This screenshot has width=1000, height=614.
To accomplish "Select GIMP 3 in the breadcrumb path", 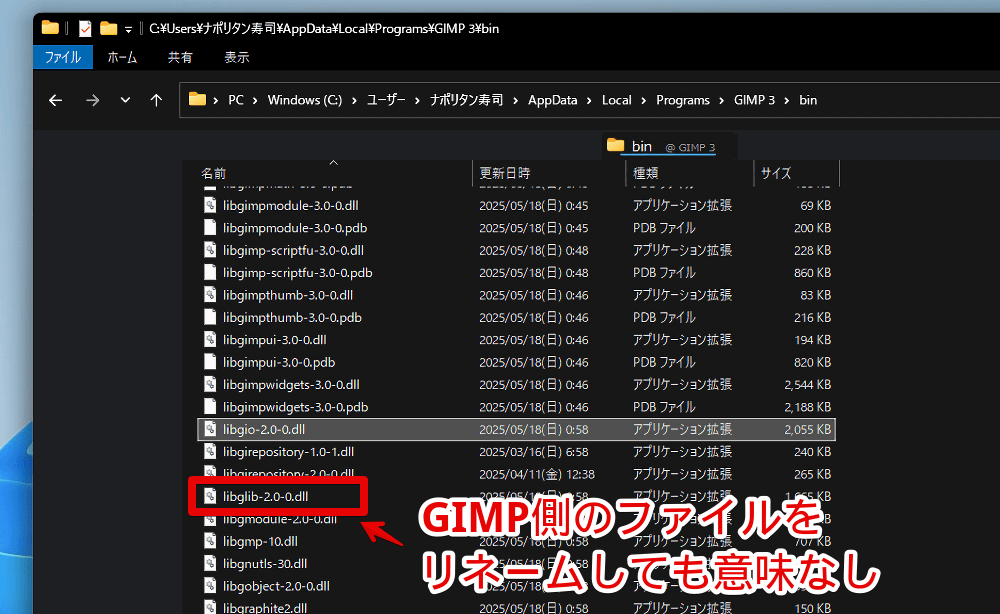I will click(x=754, y=100).
